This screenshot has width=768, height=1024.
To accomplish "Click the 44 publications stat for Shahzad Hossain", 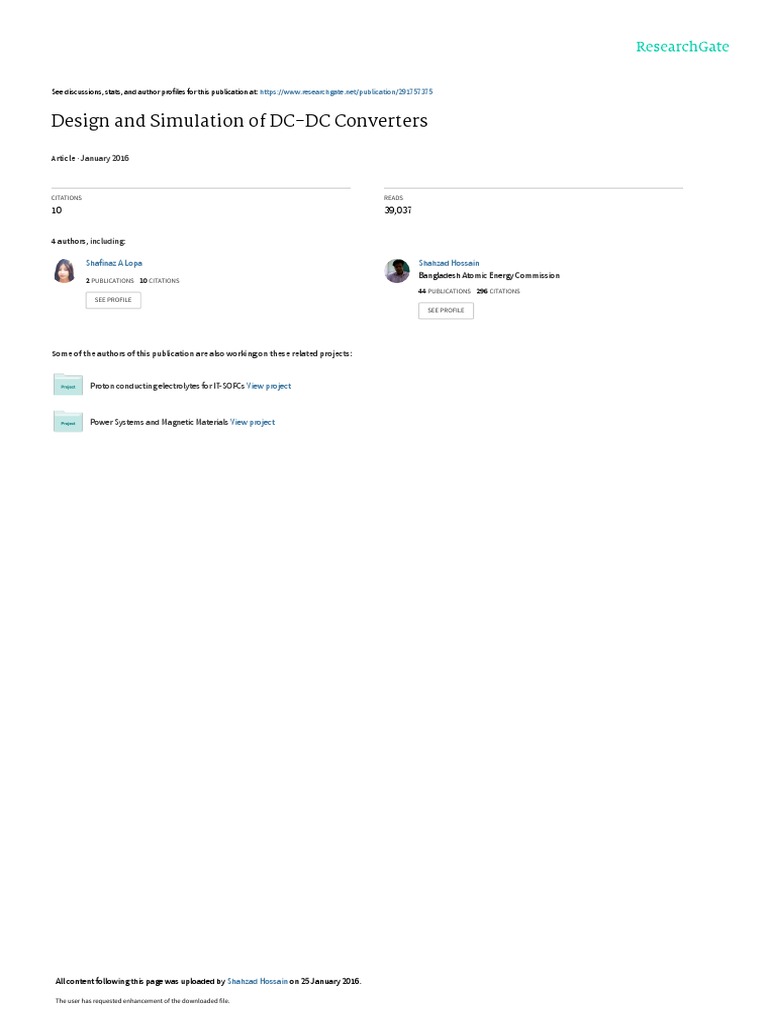I will (444, 291).
